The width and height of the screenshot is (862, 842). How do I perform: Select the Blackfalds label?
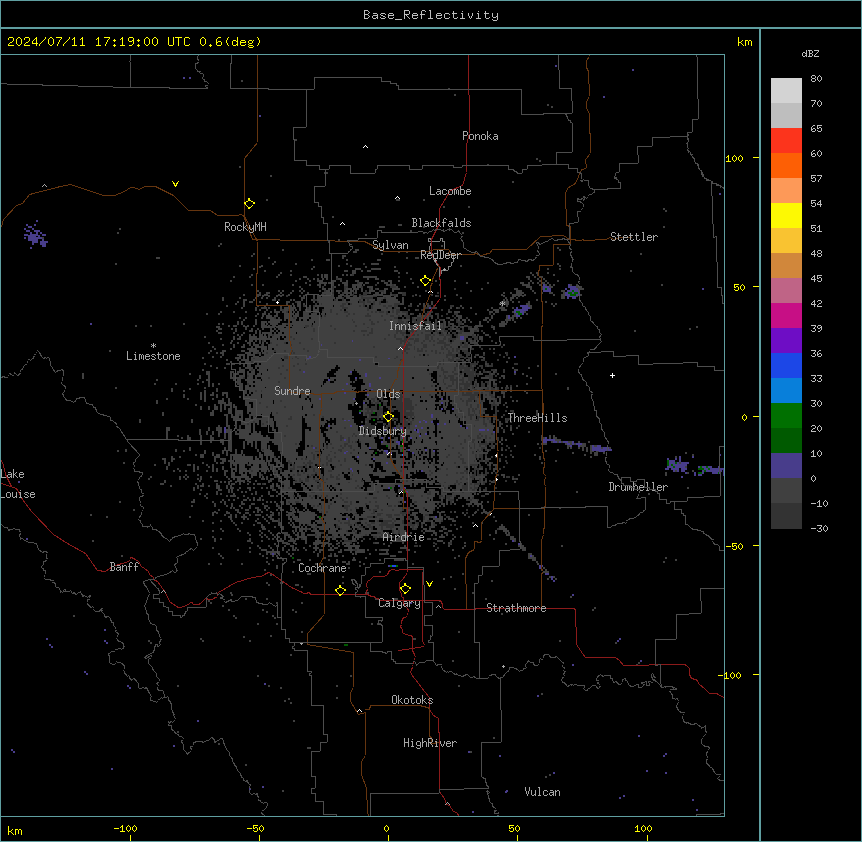point(441,223)
